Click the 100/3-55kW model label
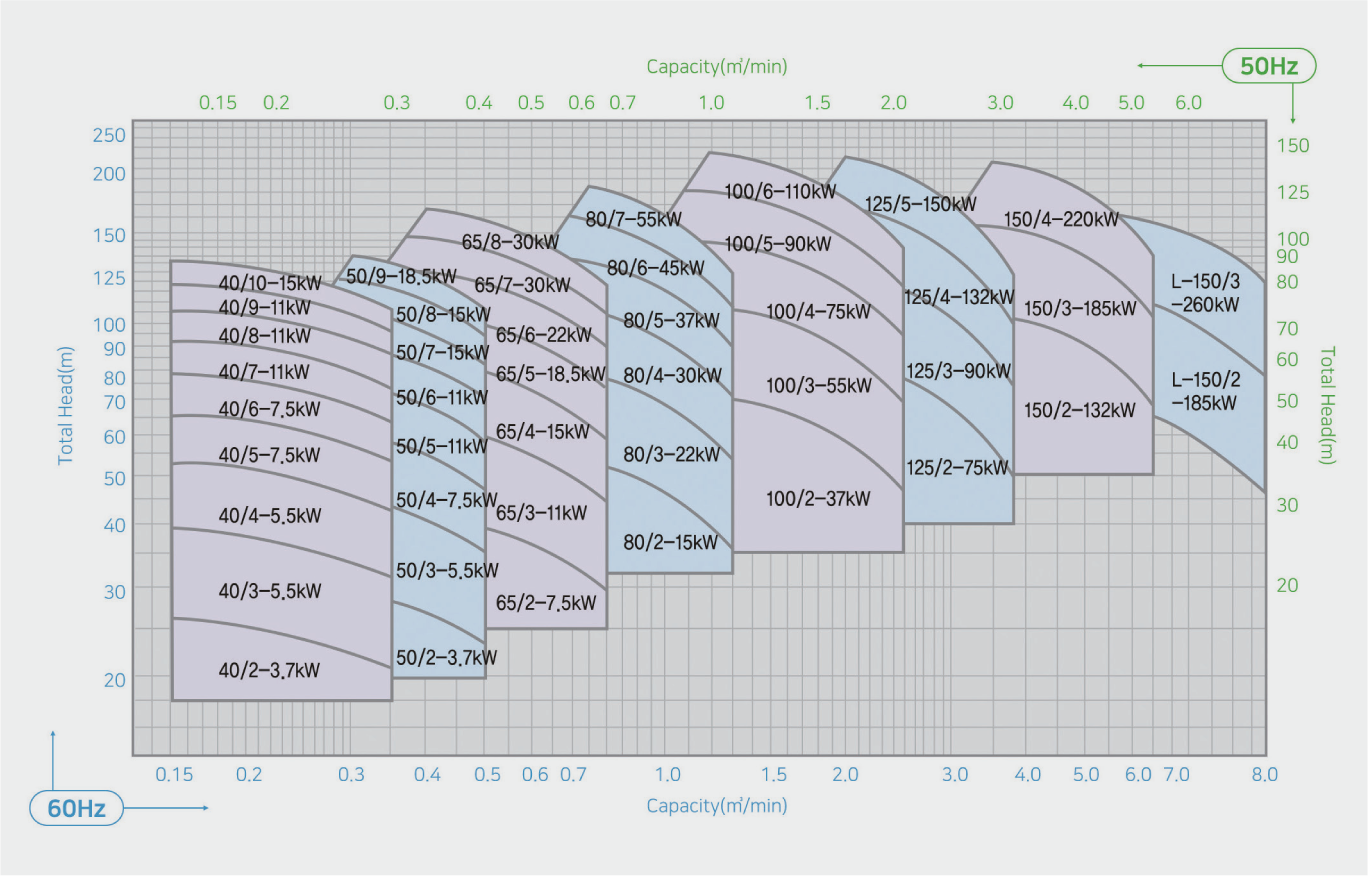The width and height of the screenshot is (1368, 876). (x=819, y=386)
